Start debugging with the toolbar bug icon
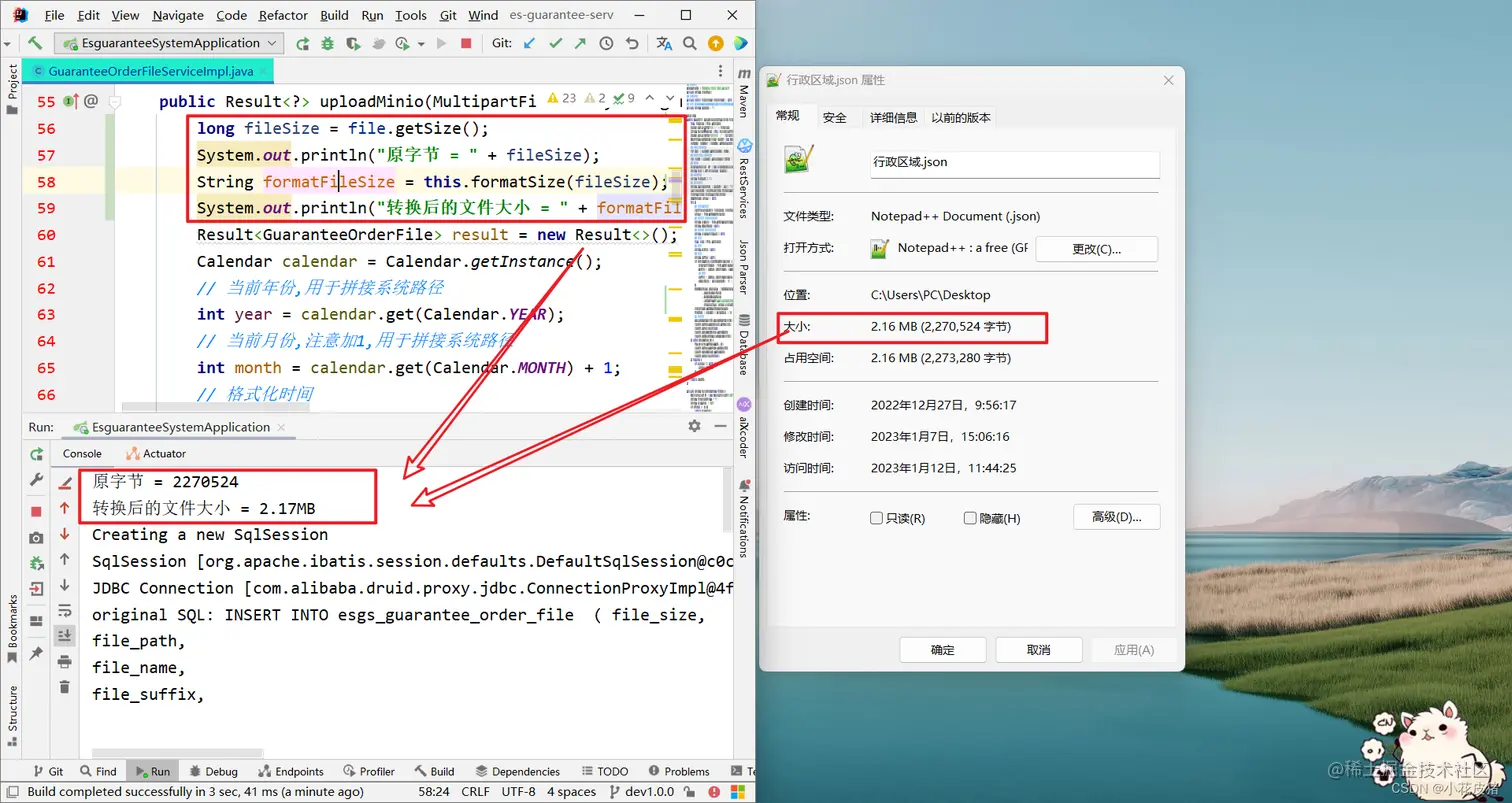This screenshot has height=803, width=1512. pyautogui.click(x=328, y=43)
